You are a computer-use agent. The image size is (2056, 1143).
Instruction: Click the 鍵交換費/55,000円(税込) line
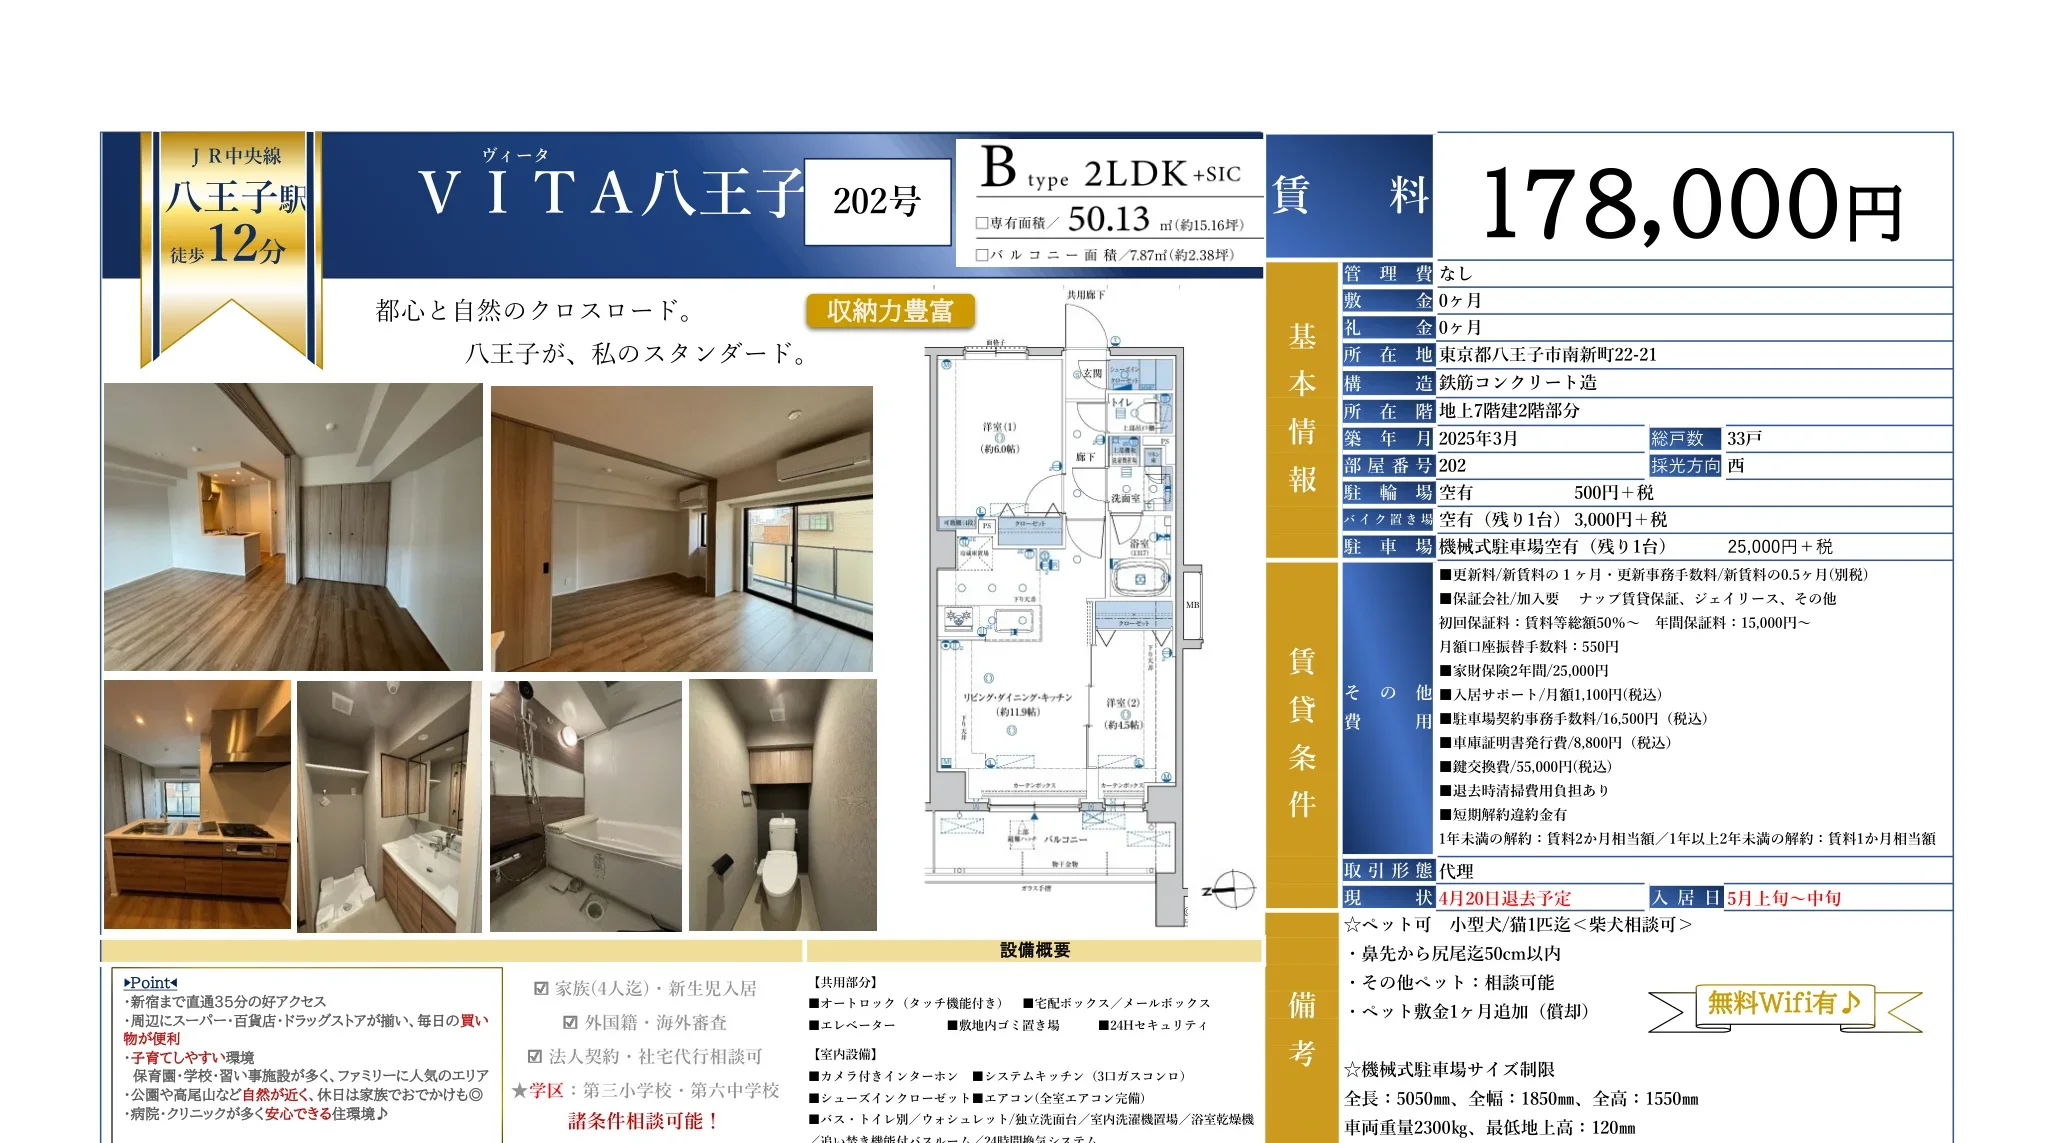(x=1526, y=767)
